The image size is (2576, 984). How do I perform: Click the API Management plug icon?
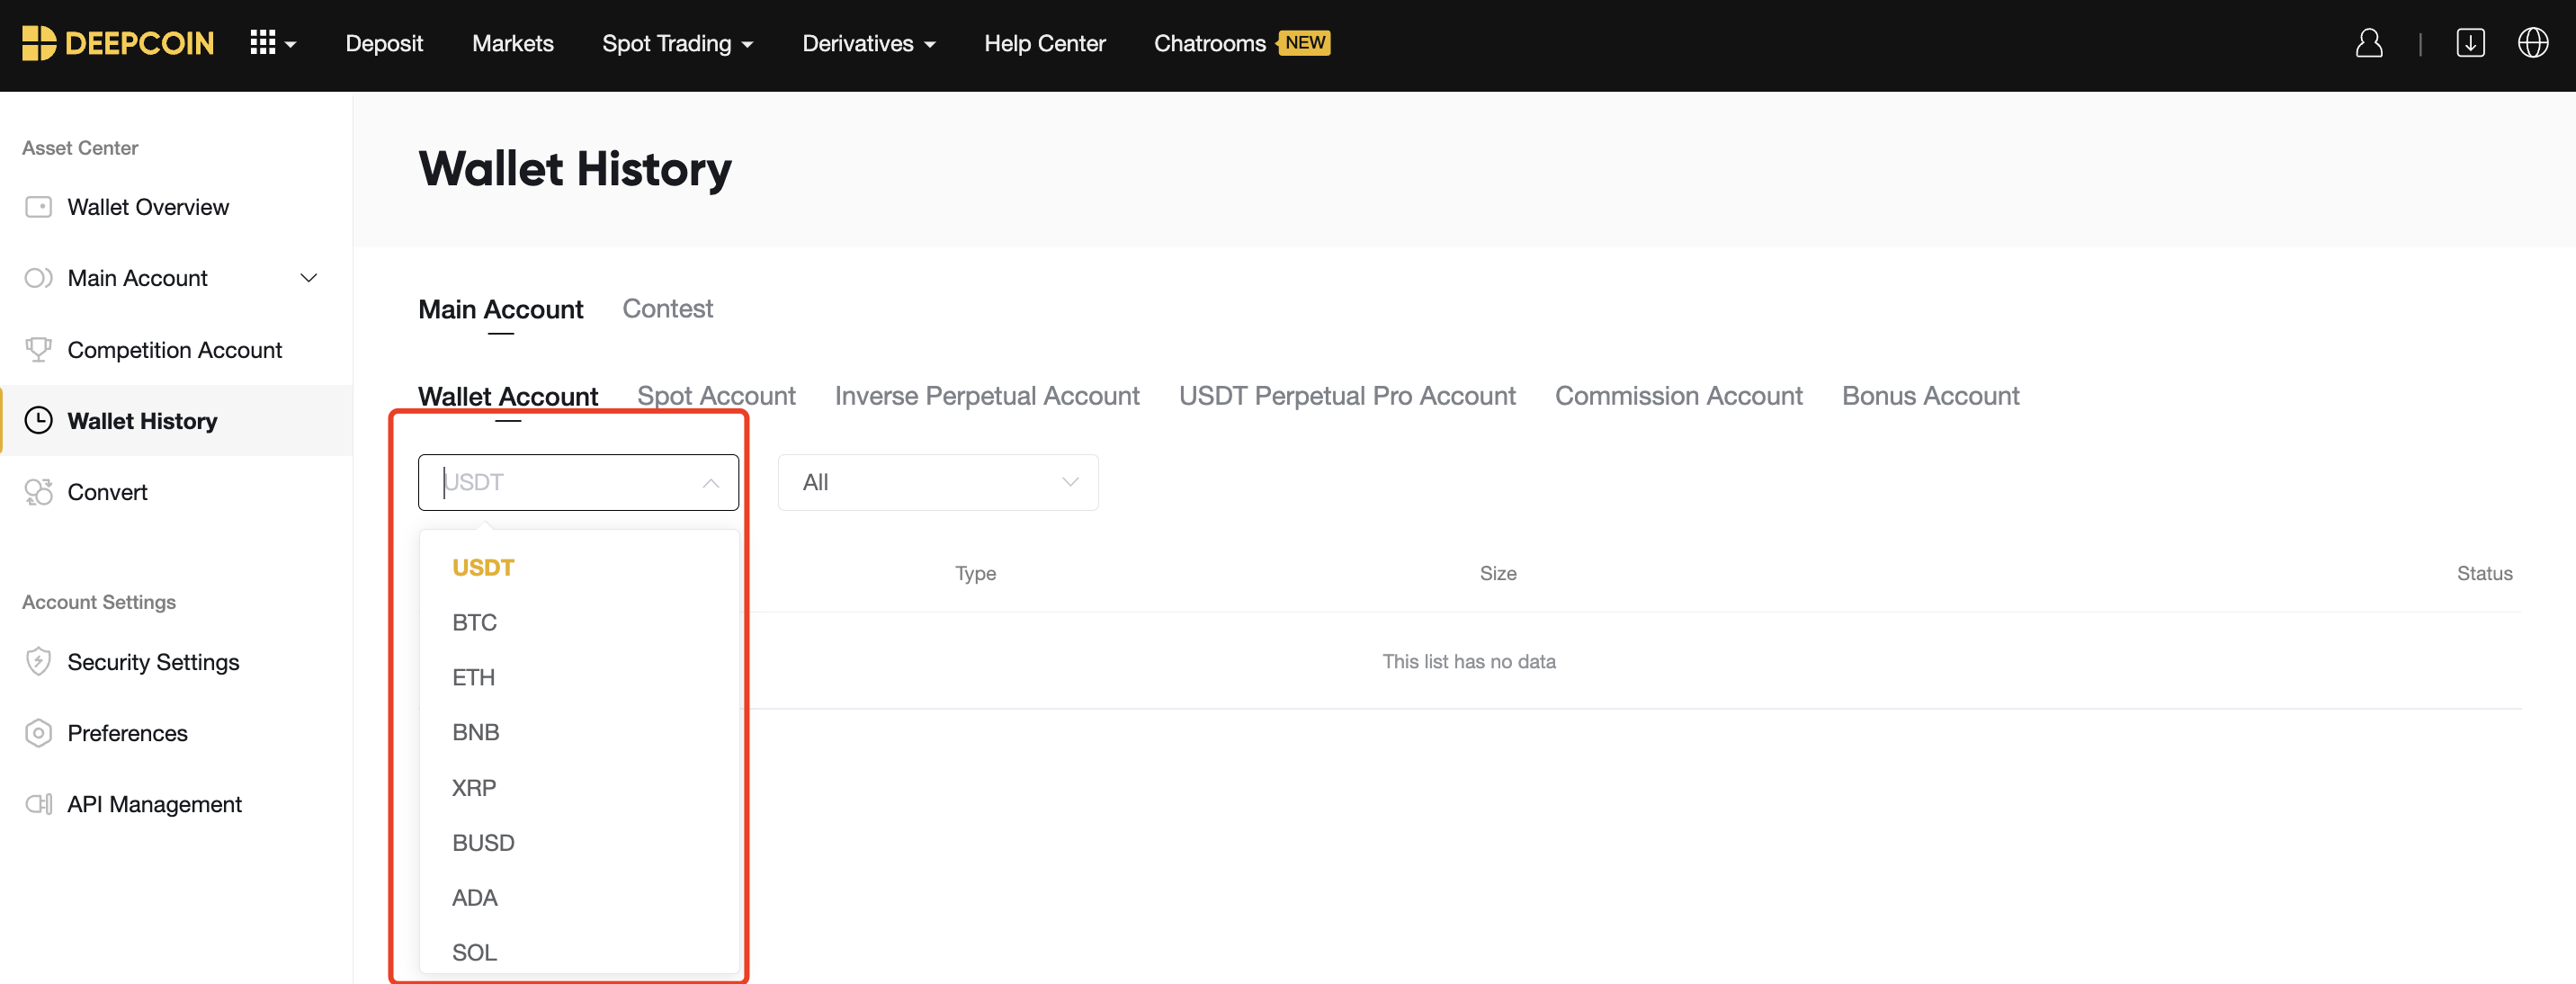[38, 804]
